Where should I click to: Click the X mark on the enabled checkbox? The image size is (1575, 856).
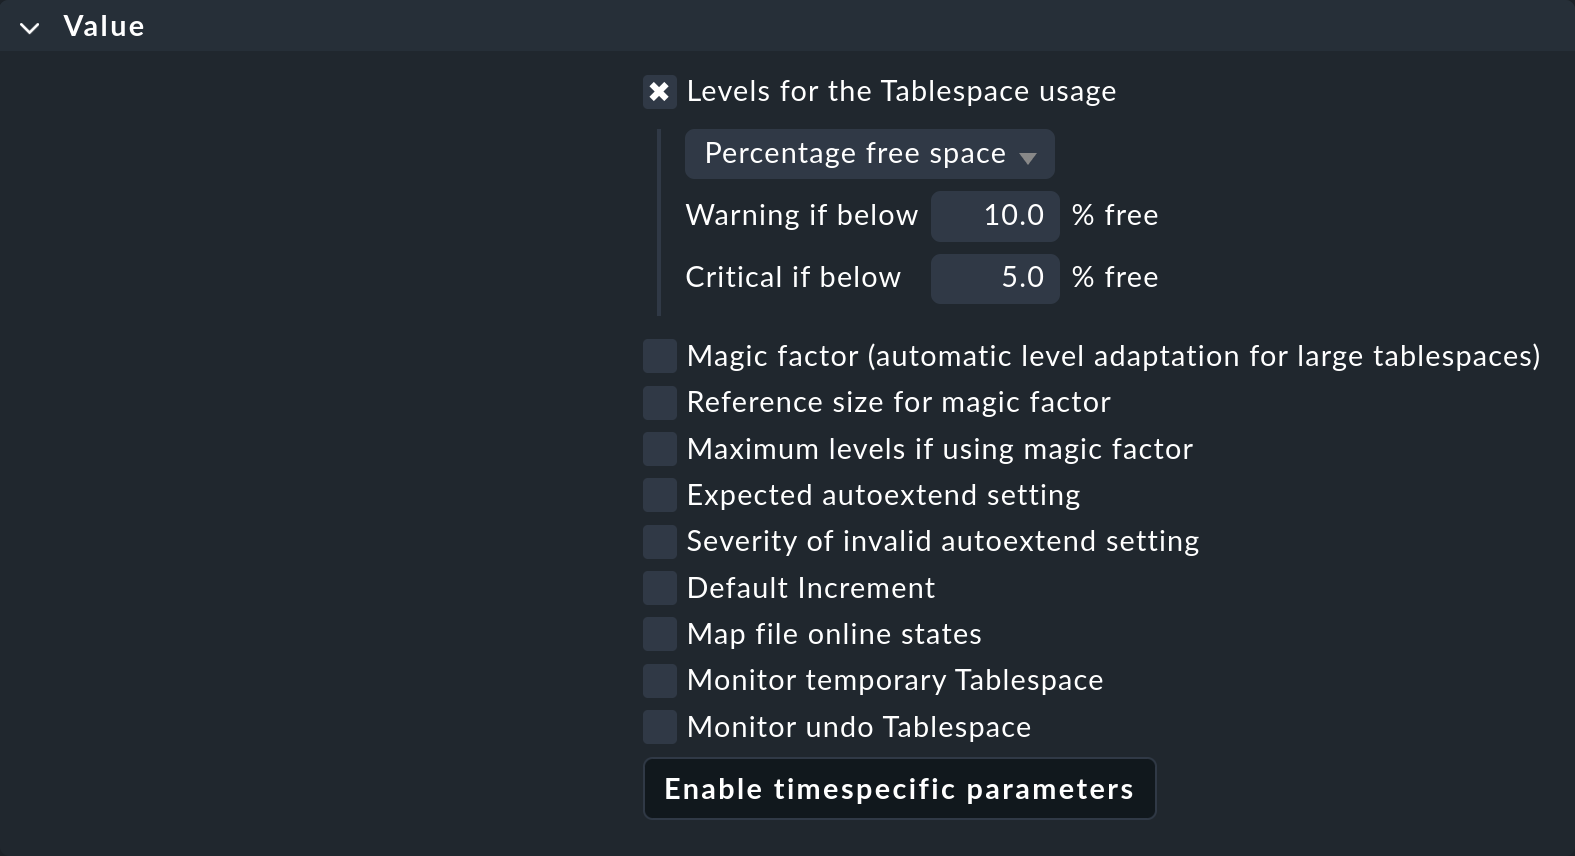pyautogui.click(x=659, y=91)
